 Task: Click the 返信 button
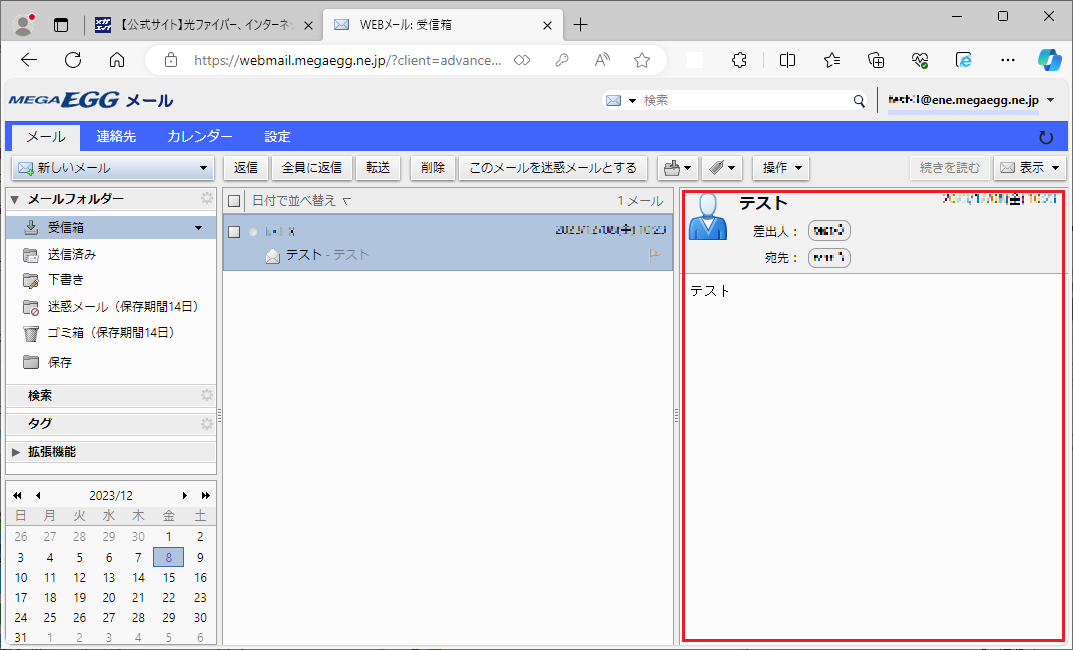[x=246, y=168]
